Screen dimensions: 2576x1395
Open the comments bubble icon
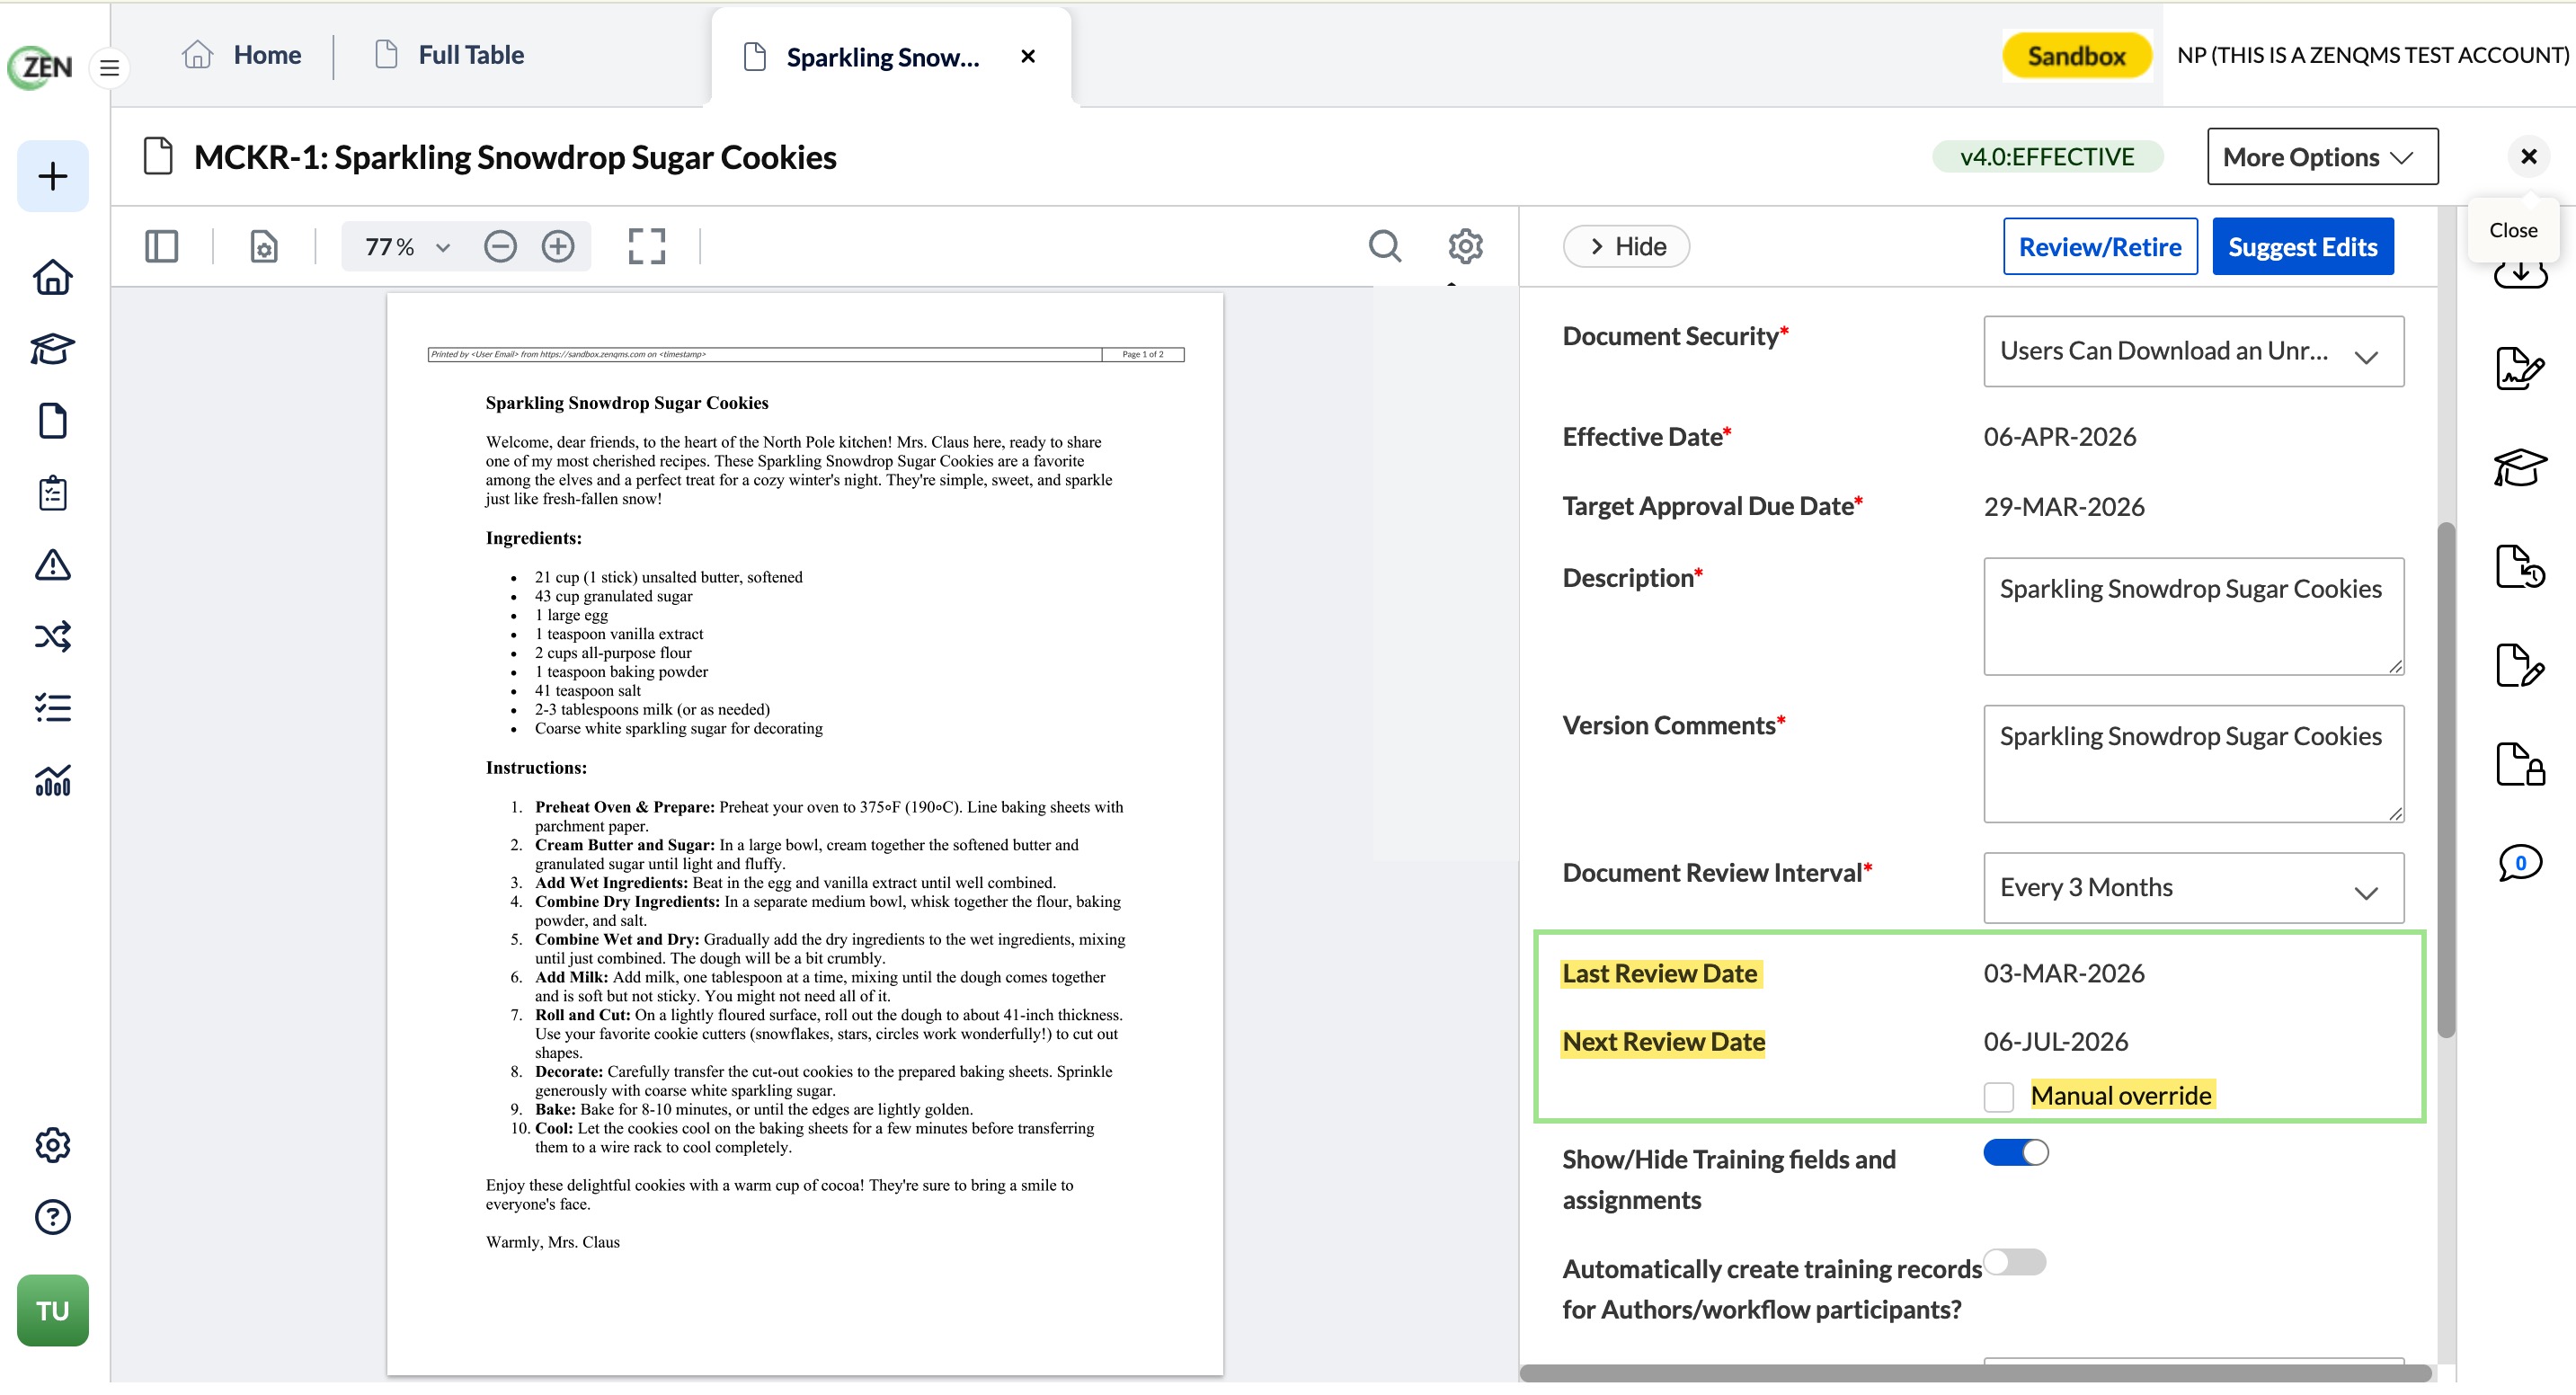click(x=2520, y=863)
